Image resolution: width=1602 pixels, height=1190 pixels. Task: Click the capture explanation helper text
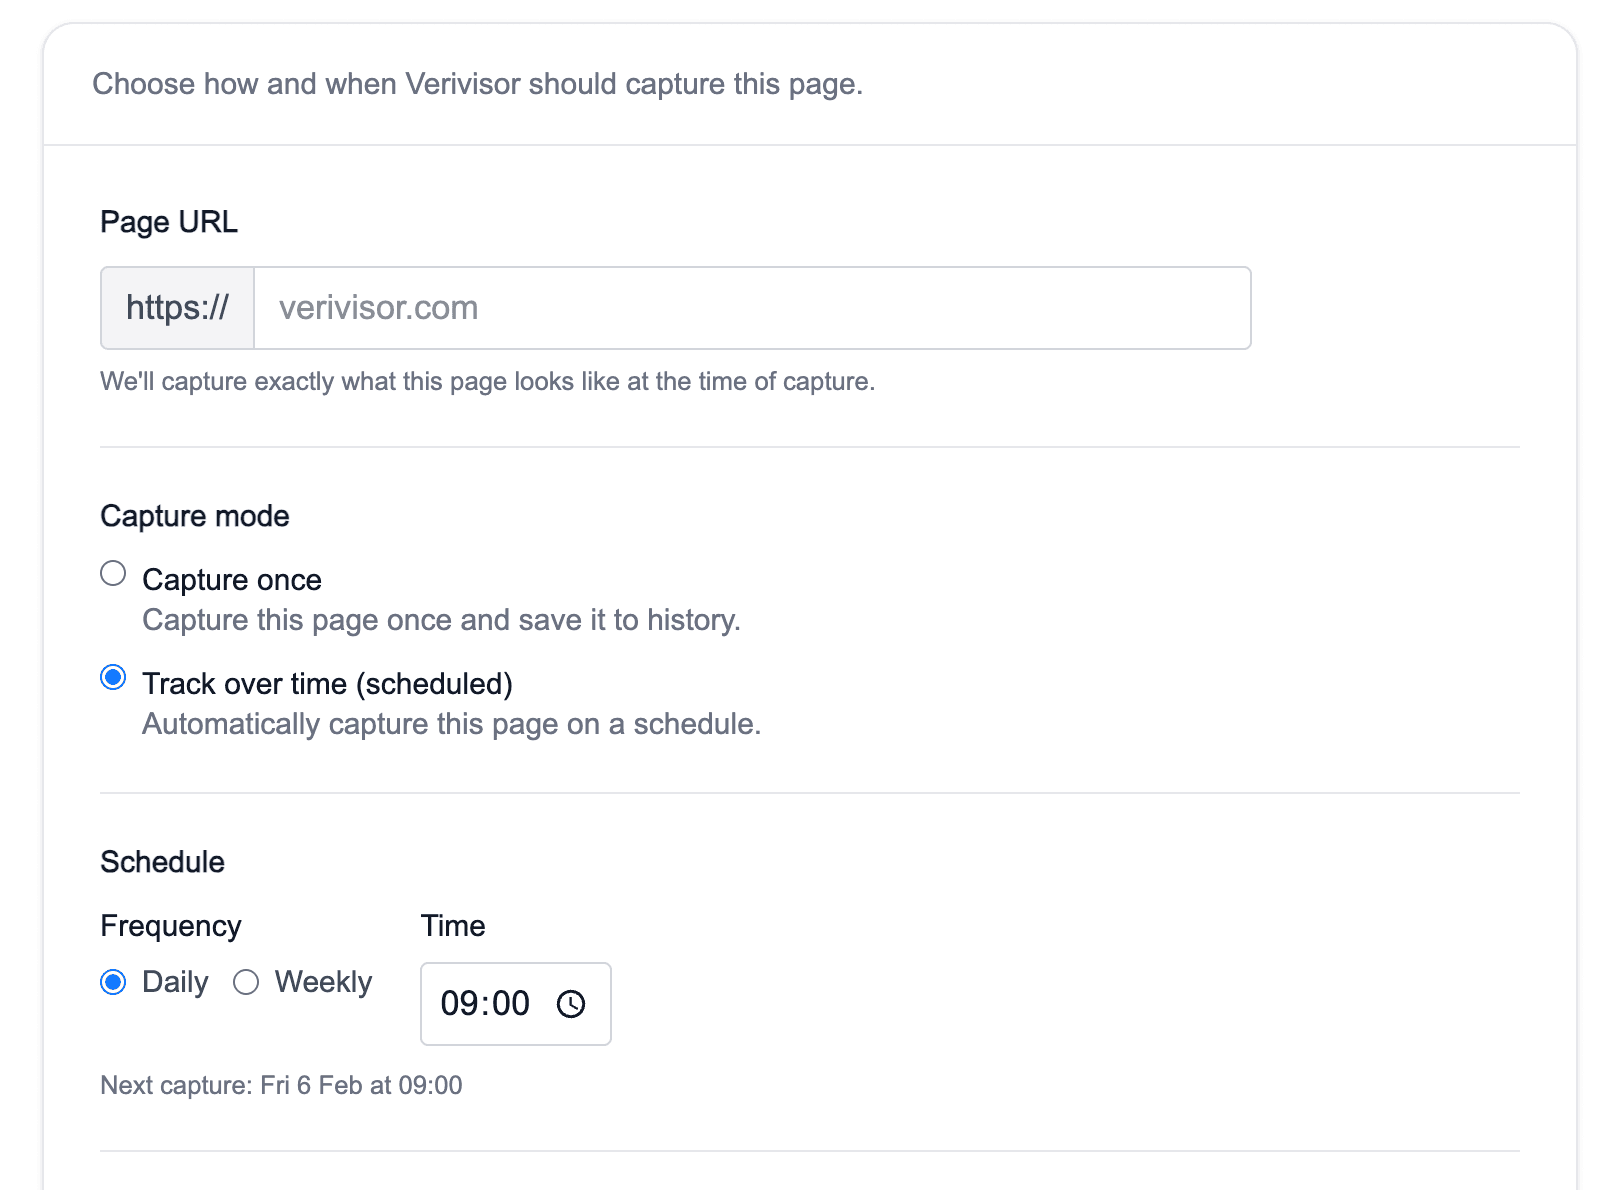486,381
